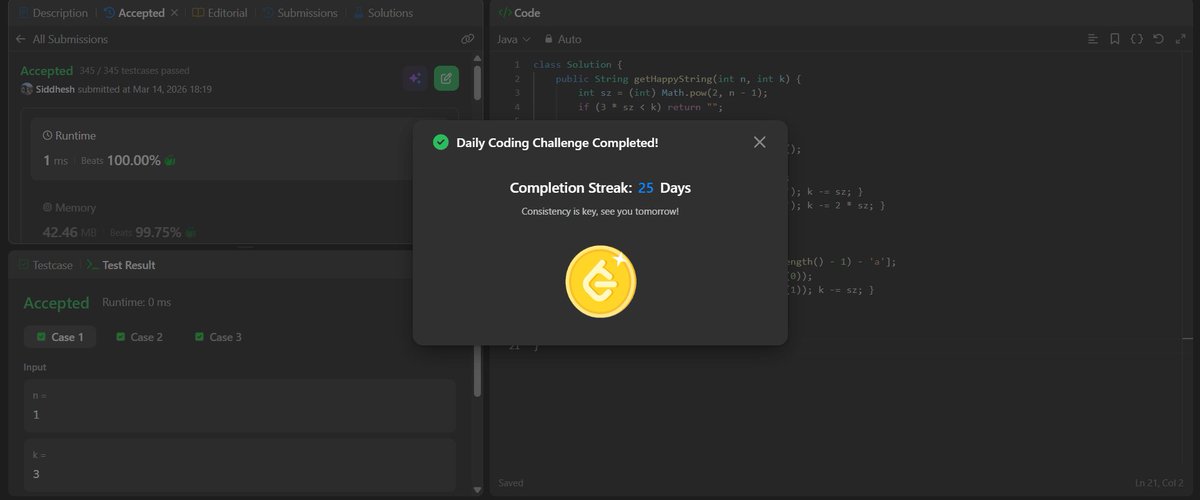Expand editor to fullscreen
The height and width of the screenshot is (500, 1200).
coord(1179,39)
